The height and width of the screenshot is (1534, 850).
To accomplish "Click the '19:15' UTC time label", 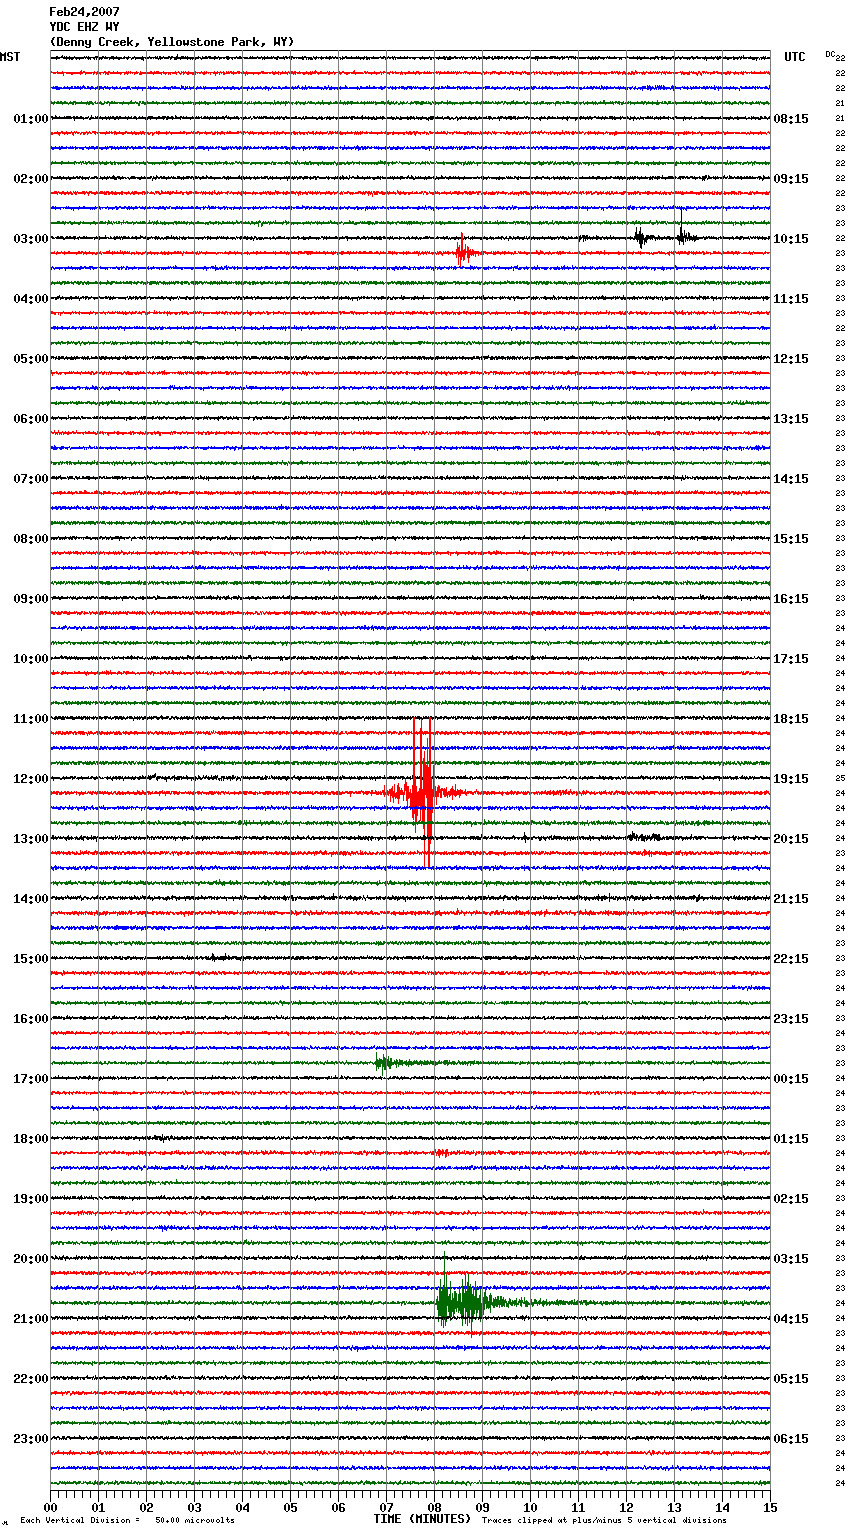I will (791, 779).
